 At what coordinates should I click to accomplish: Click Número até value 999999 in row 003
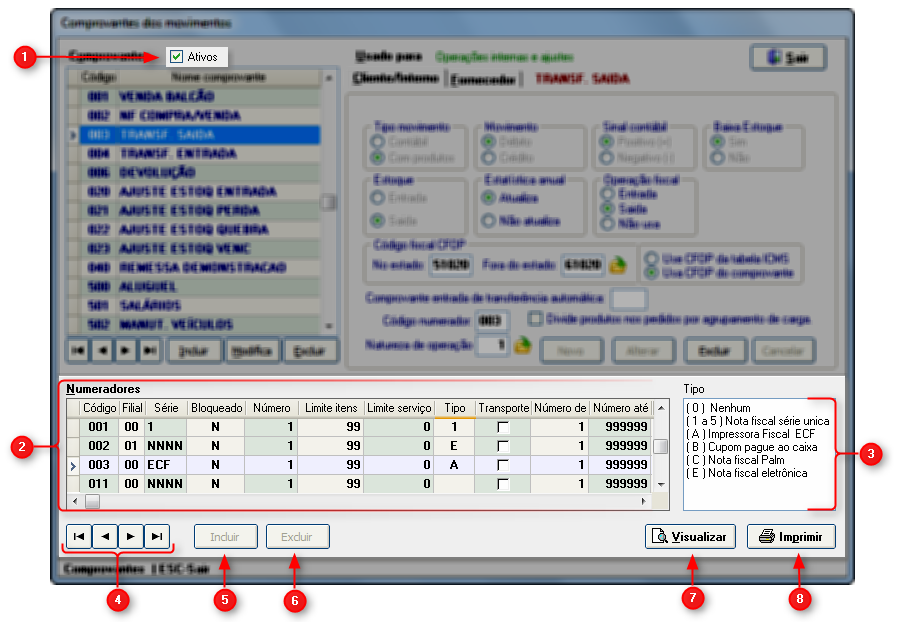[621, 465]
